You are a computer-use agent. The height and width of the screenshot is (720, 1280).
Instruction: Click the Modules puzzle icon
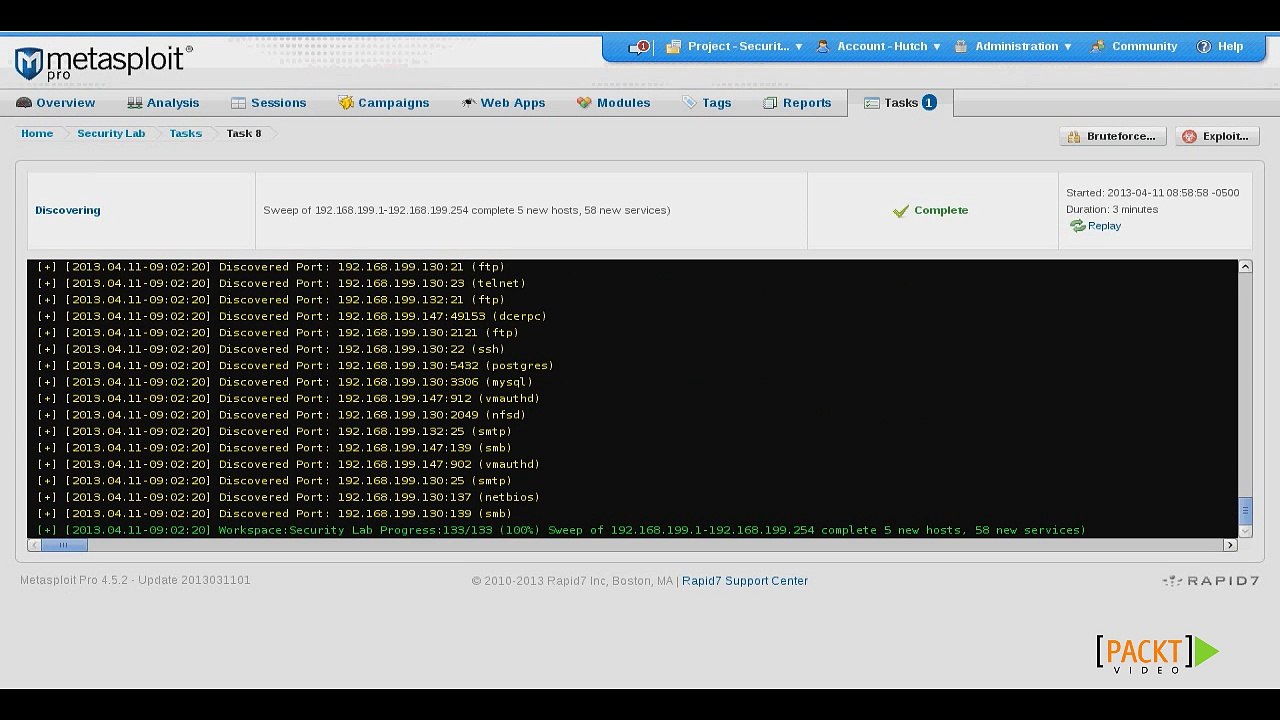[584, 103]
